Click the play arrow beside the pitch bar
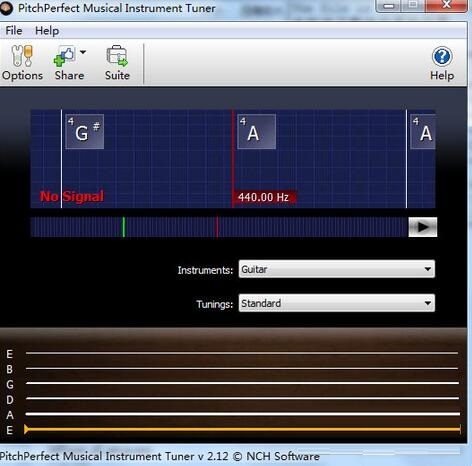This screenshot has width=472, height=466. [423, 227]
